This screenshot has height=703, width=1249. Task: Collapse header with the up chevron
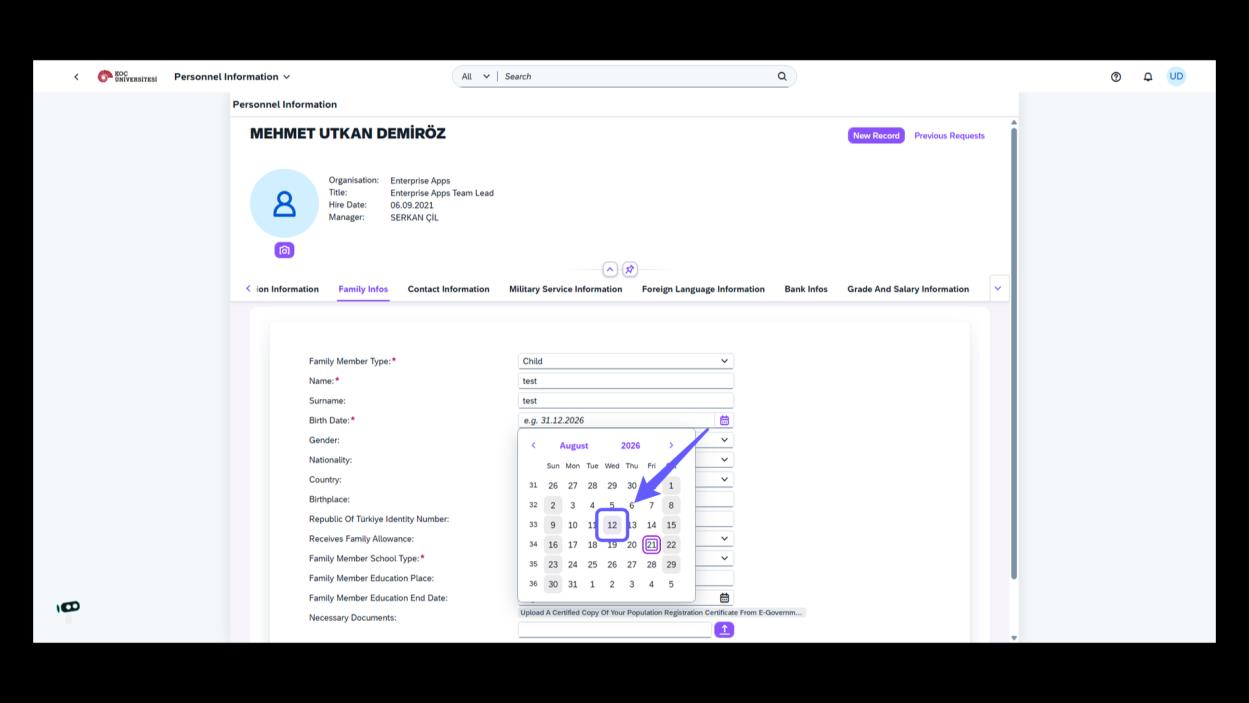(610, 269)
